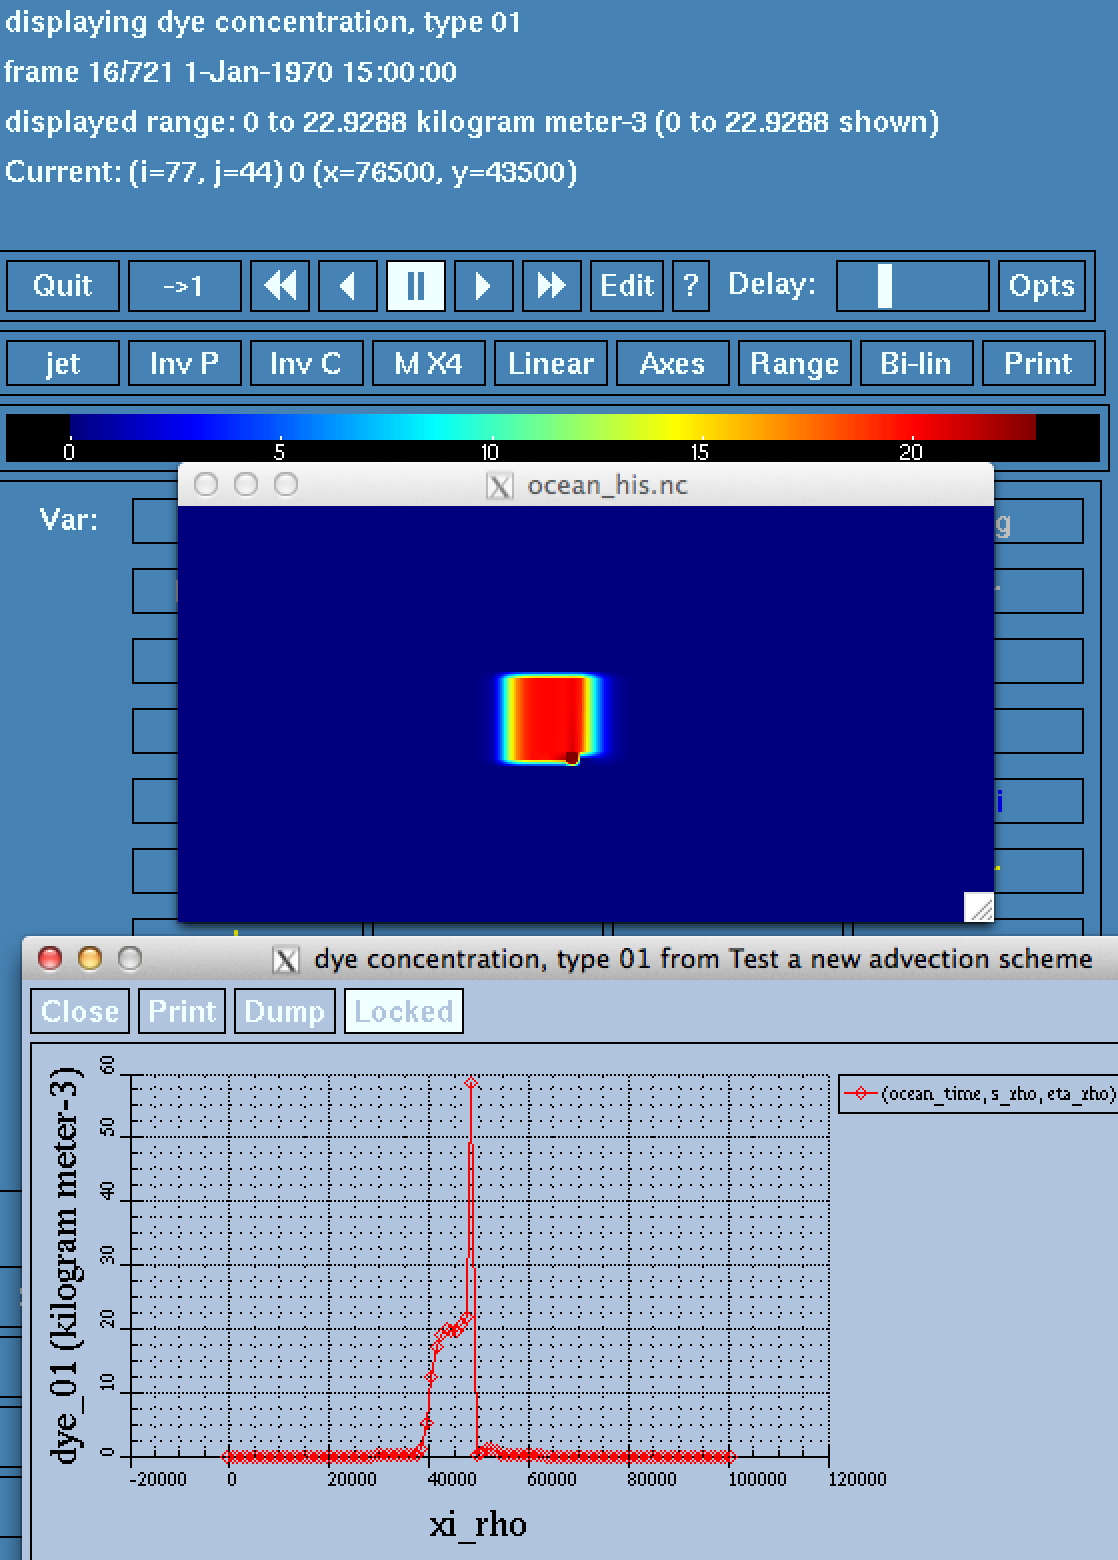Click the resize grip on ocean_his.nc window
This screenshot has width=1118, height=1560.
(979, 907)
